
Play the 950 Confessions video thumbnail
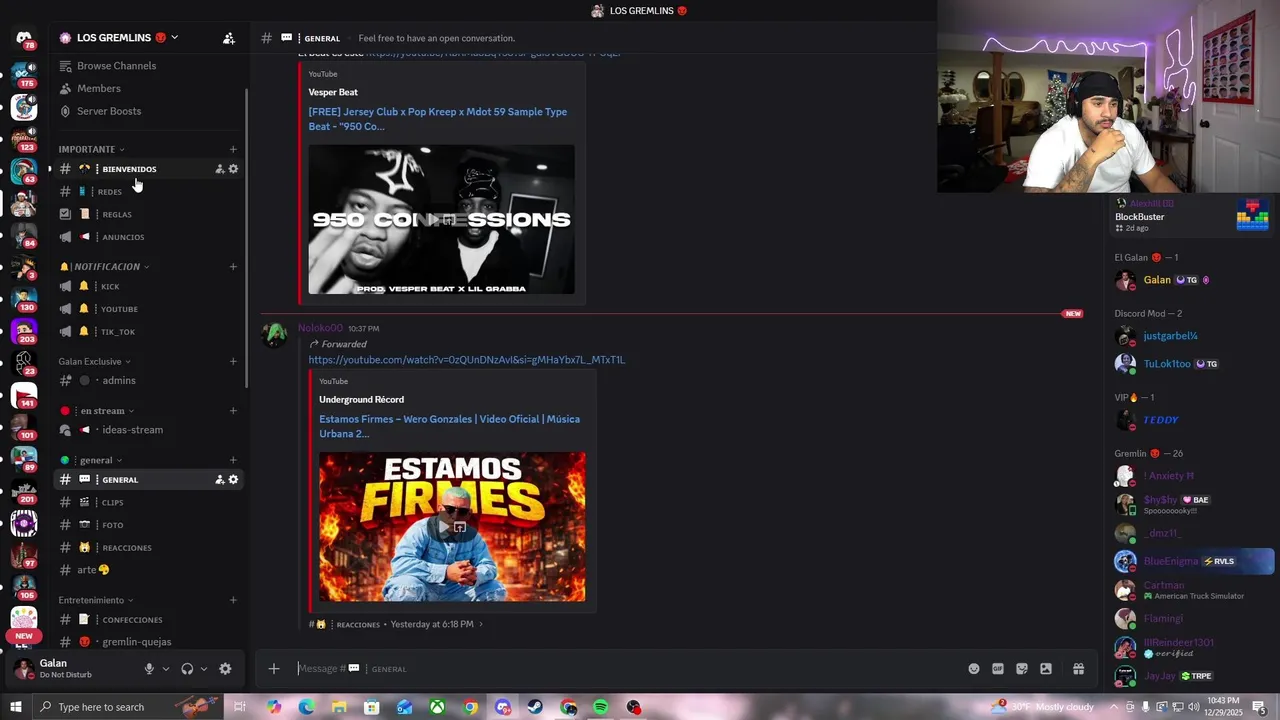pyautogui.click(x=441, y=220)
